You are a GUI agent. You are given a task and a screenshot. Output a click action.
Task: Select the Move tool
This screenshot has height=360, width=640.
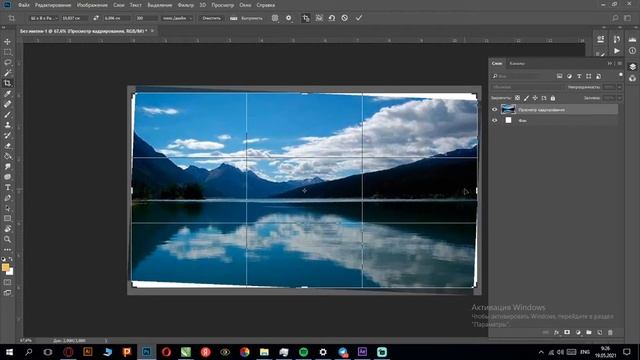pyautogui.click(x=7, y=42)
